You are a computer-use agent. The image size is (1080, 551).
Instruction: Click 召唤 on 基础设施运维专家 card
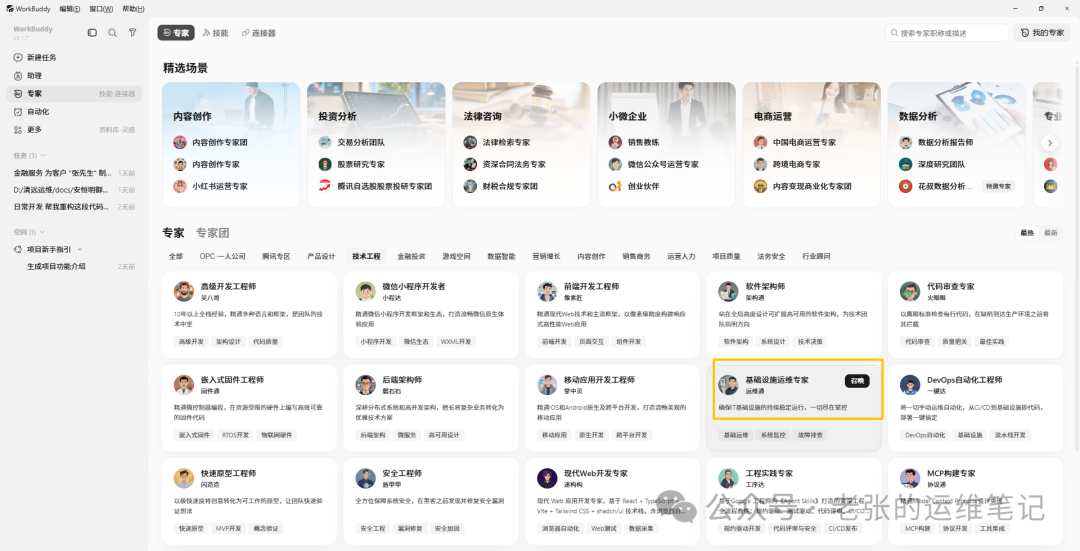click(x=857, y=381)
